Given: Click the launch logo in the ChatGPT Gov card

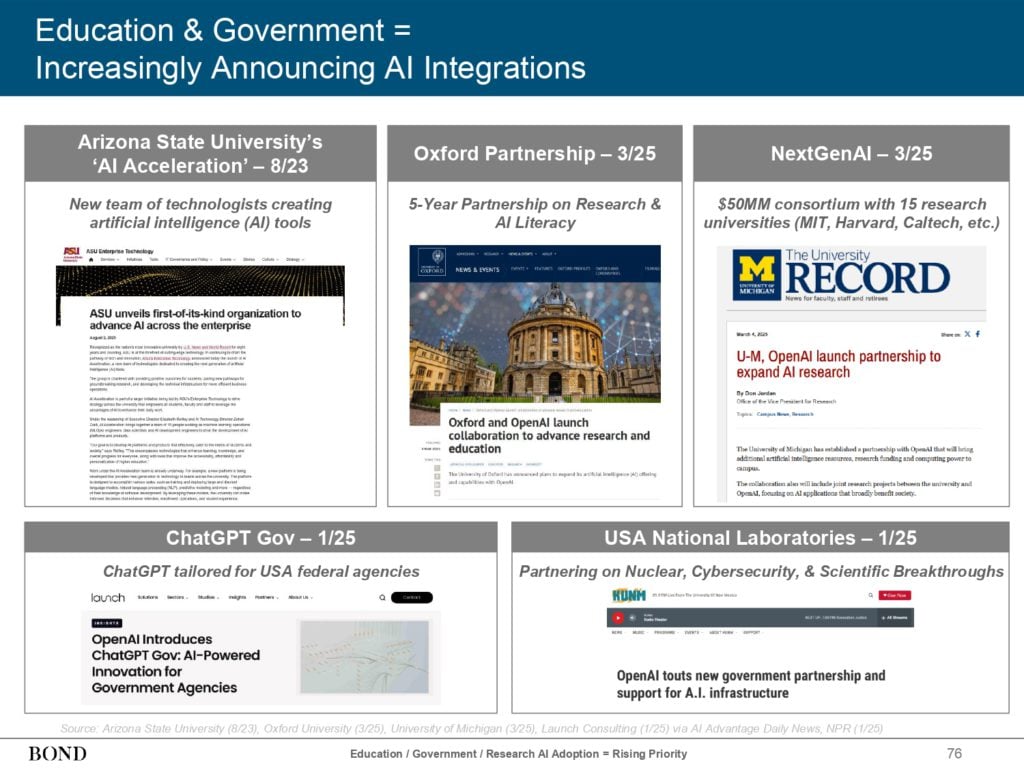Looking at the screenshot, I should tap(108, 598).
